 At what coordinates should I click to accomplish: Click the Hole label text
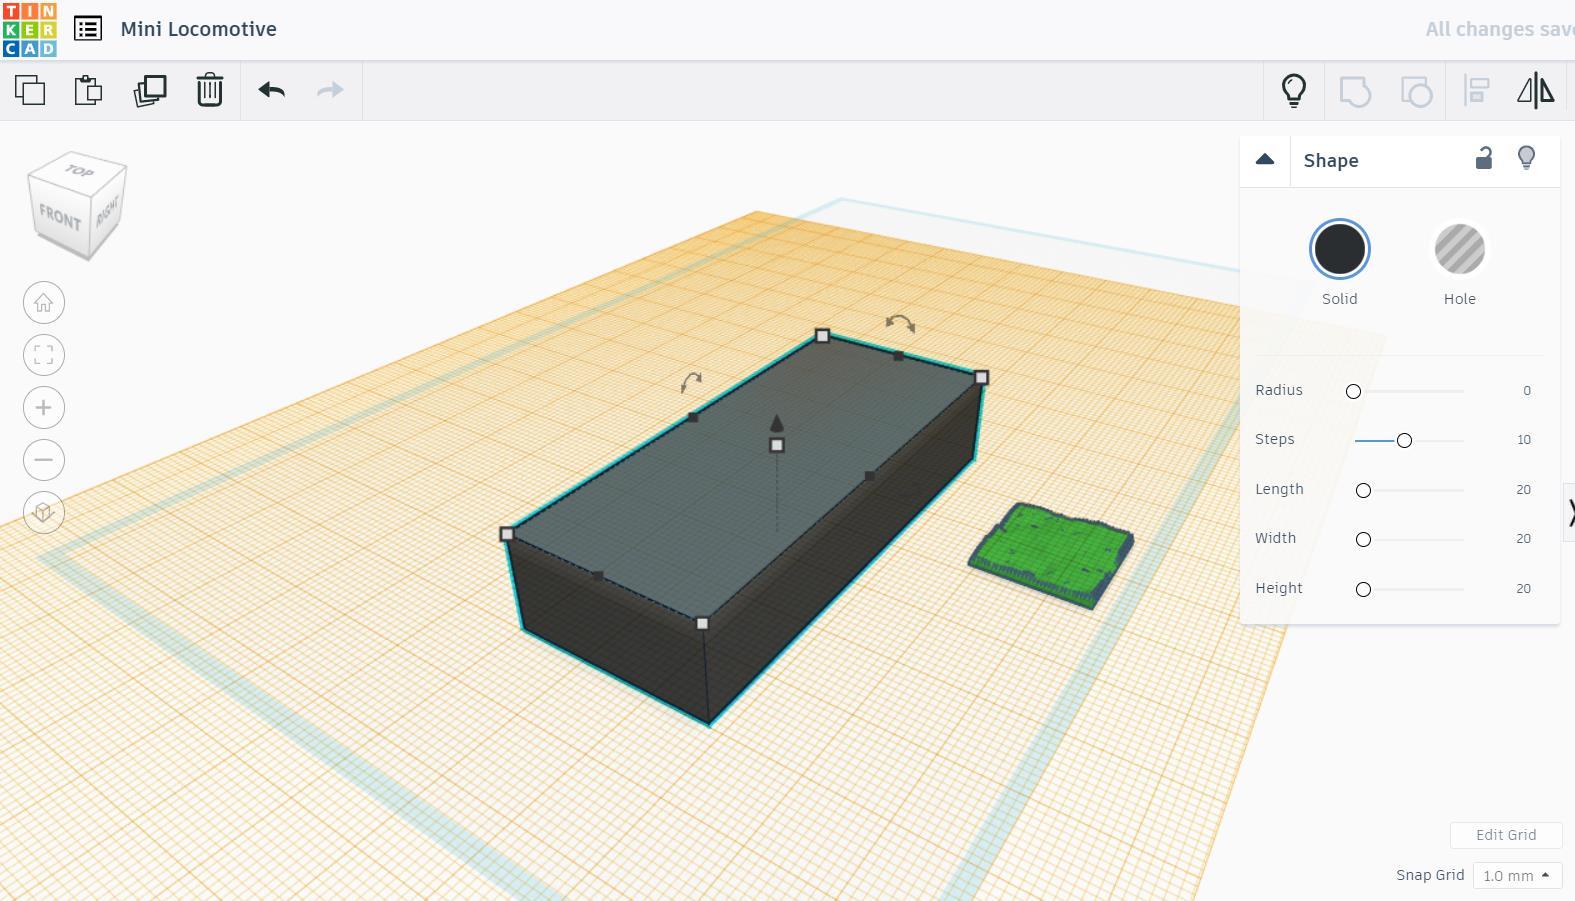pyautogui.click(x=1460, y=299)
